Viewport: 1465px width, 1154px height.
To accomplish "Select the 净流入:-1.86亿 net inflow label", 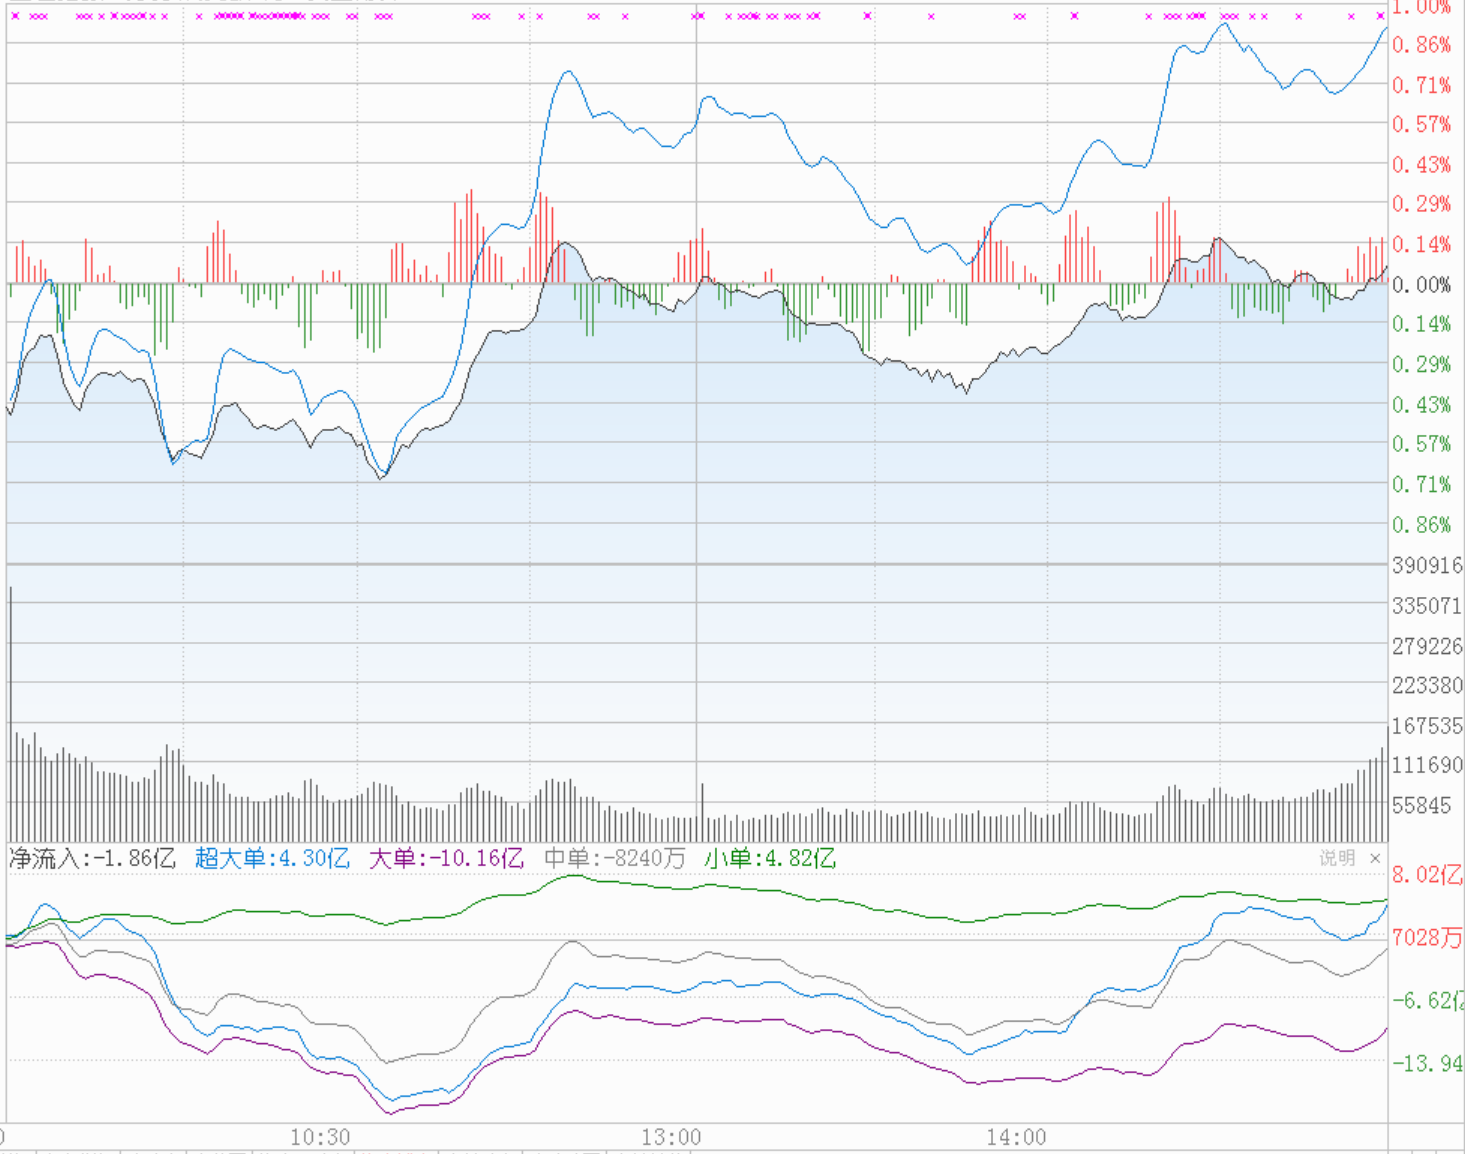I will click(91, 858).
